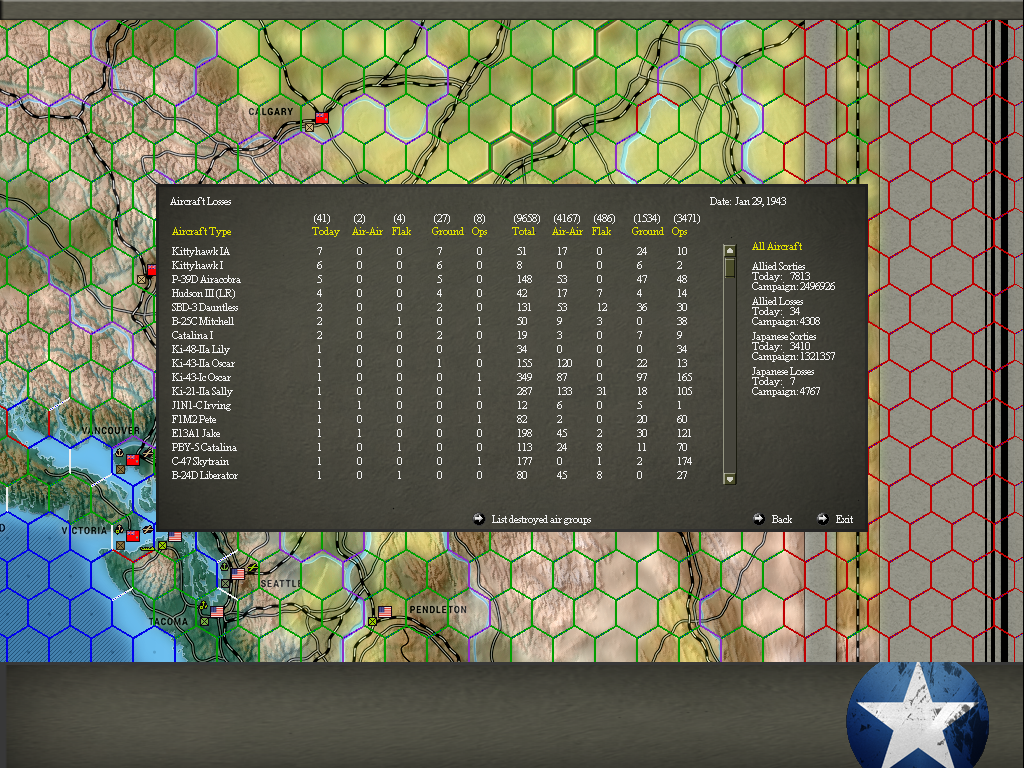Click the Pendleton US flag icon

[x=385, y=612]
